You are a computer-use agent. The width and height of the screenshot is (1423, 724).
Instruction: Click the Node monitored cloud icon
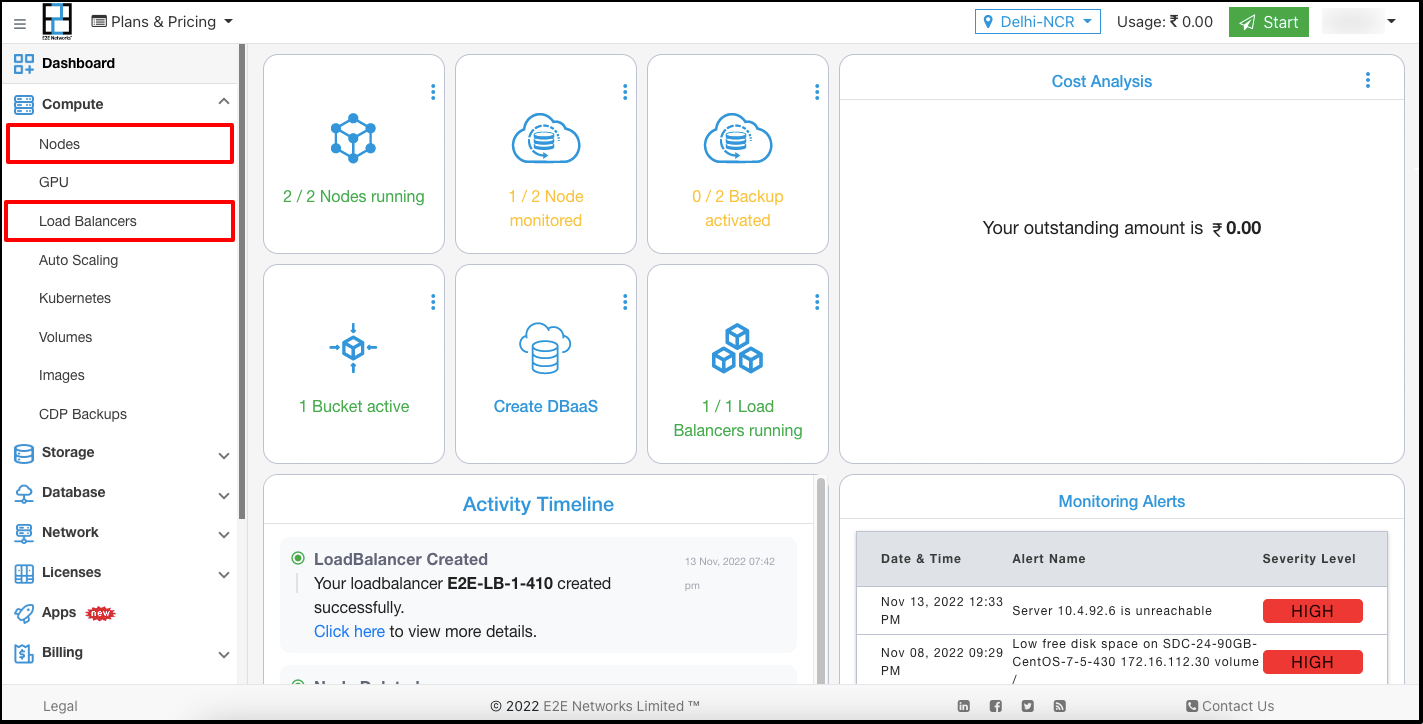[546, 138]
